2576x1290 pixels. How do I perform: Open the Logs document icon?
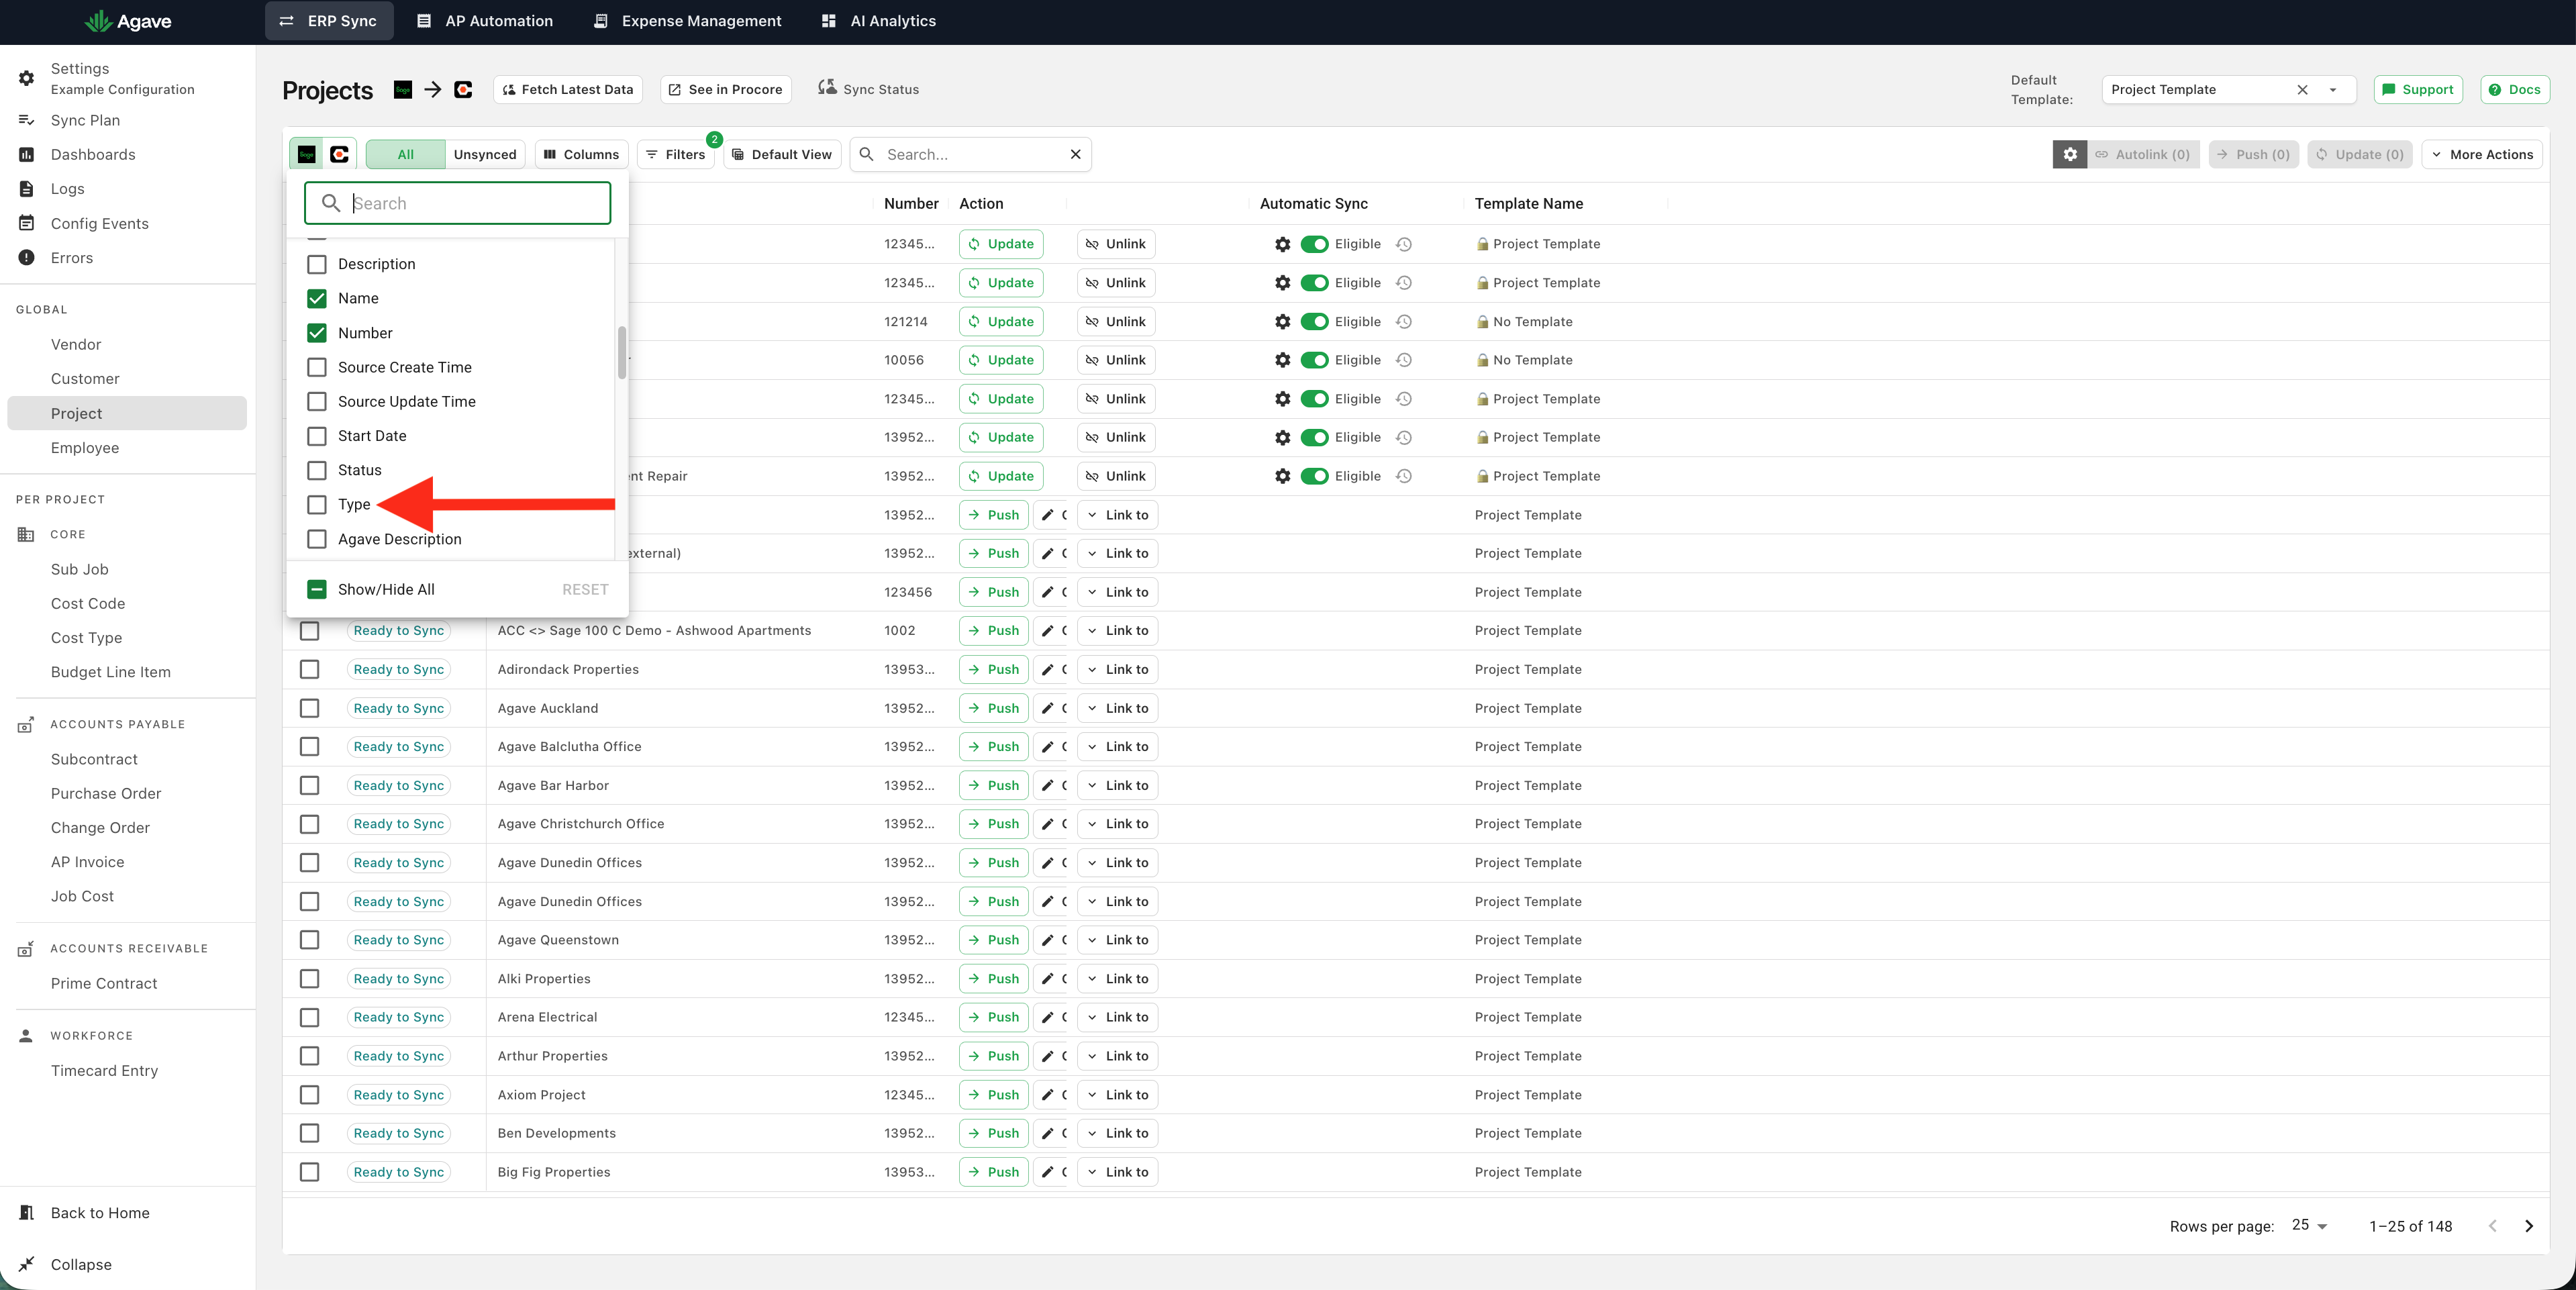(x=27, y=189)
